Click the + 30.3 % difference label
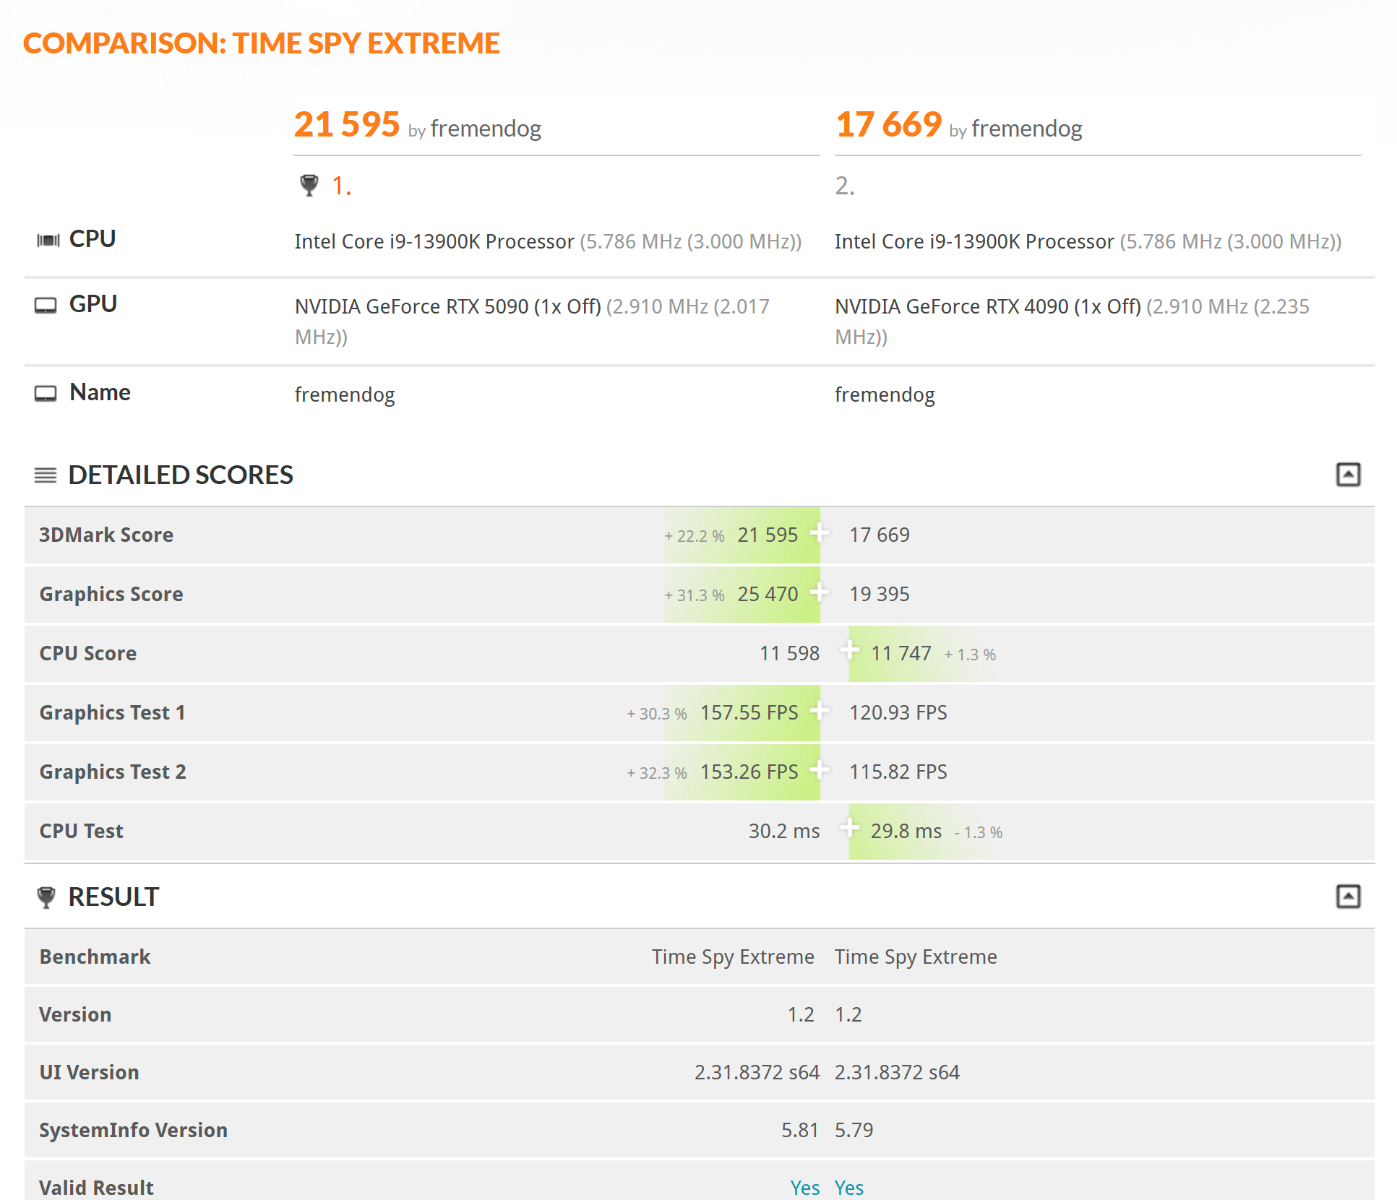The width and height of the screenshot is (1397, 1200). coord(657,714)
